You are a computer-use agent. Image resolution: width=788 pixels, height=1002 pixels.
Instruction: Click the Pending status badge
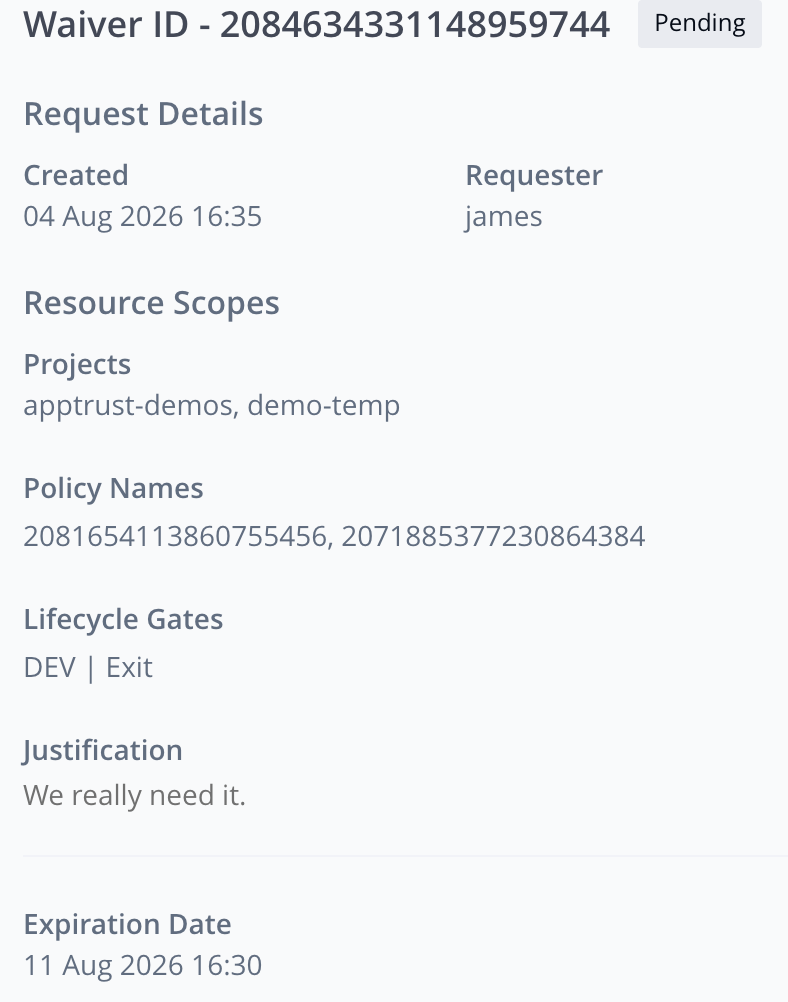point(700,24)
